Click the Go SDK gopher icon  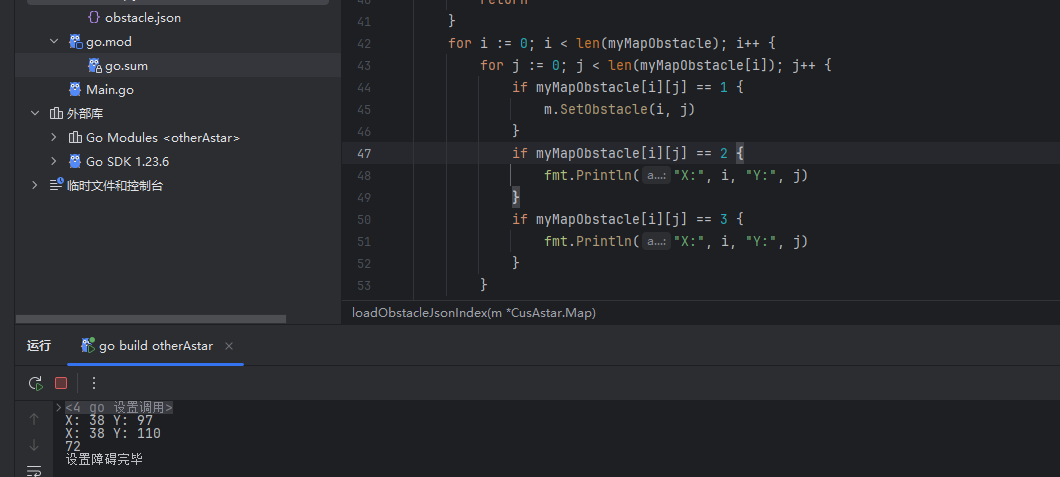tap(75, 161)
